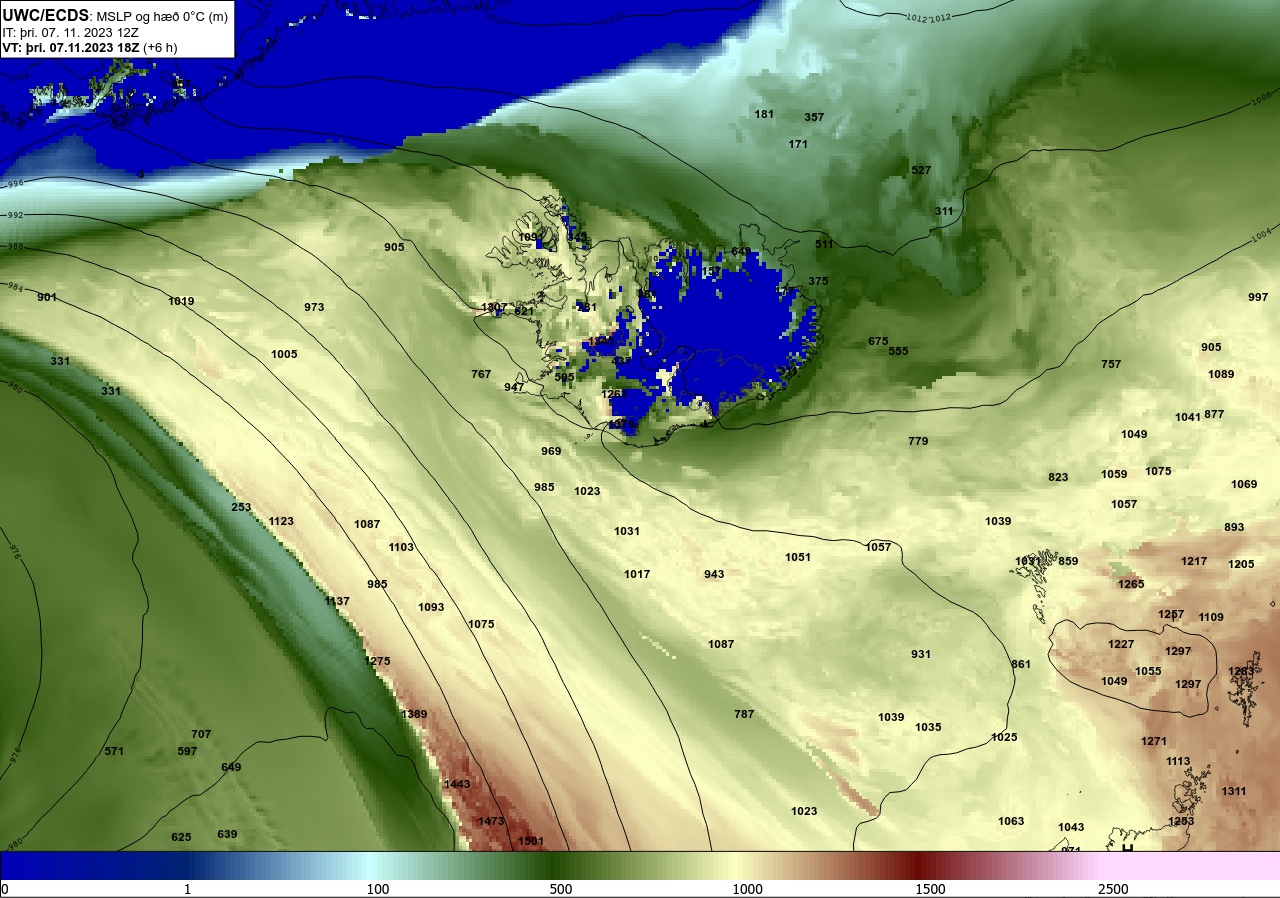Screen dimensions: 1280x898
Task: Click the freezing level value 969
Action: pos(551,451)
